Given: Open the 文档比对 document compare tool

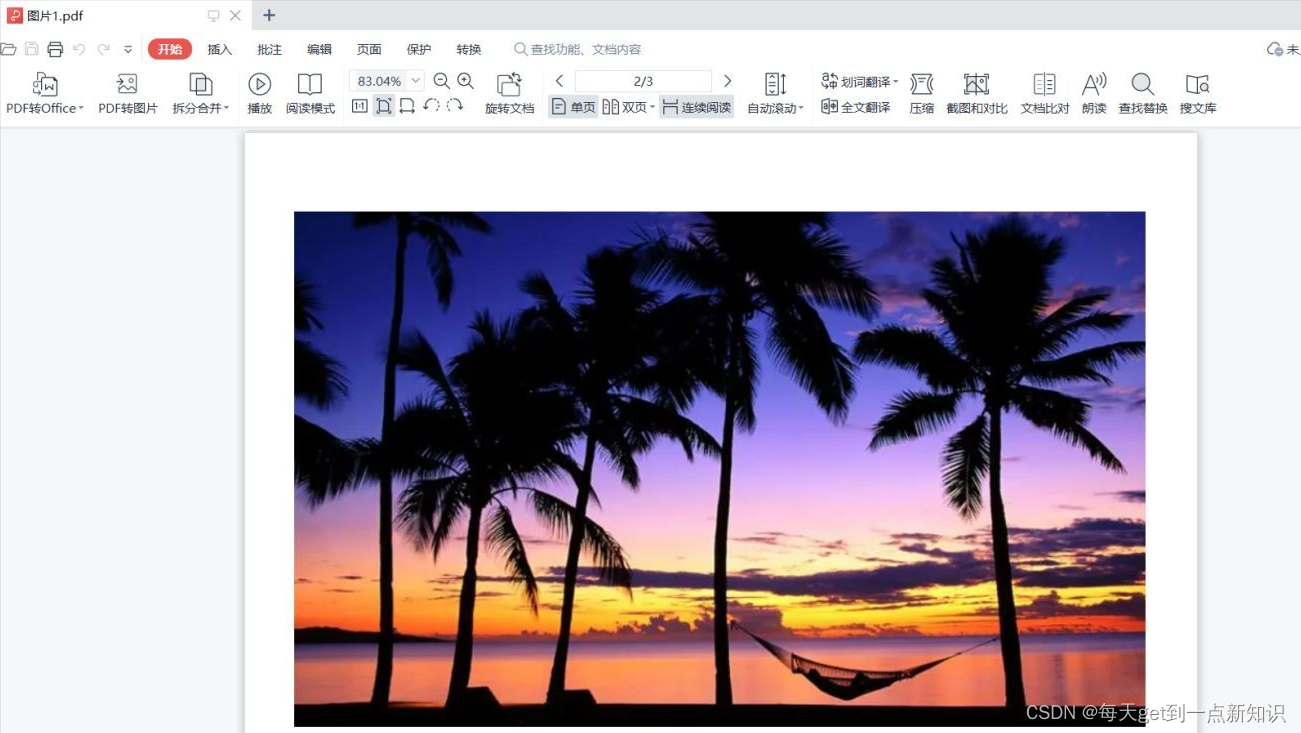Looking at the screenshot, I should pyautogui.click(x=1045, y=93).
